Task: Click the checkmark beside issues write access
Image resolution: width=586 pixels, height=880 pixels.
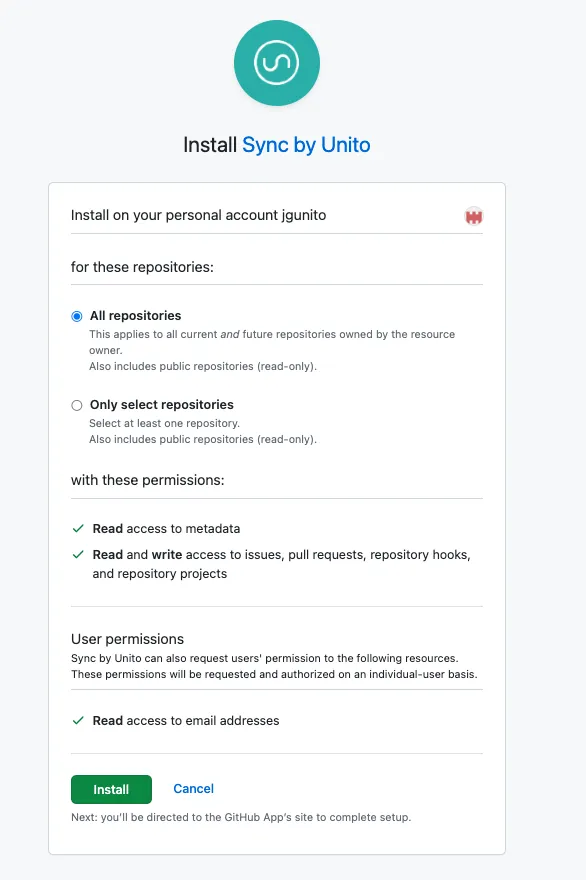Action: point(78,553)
